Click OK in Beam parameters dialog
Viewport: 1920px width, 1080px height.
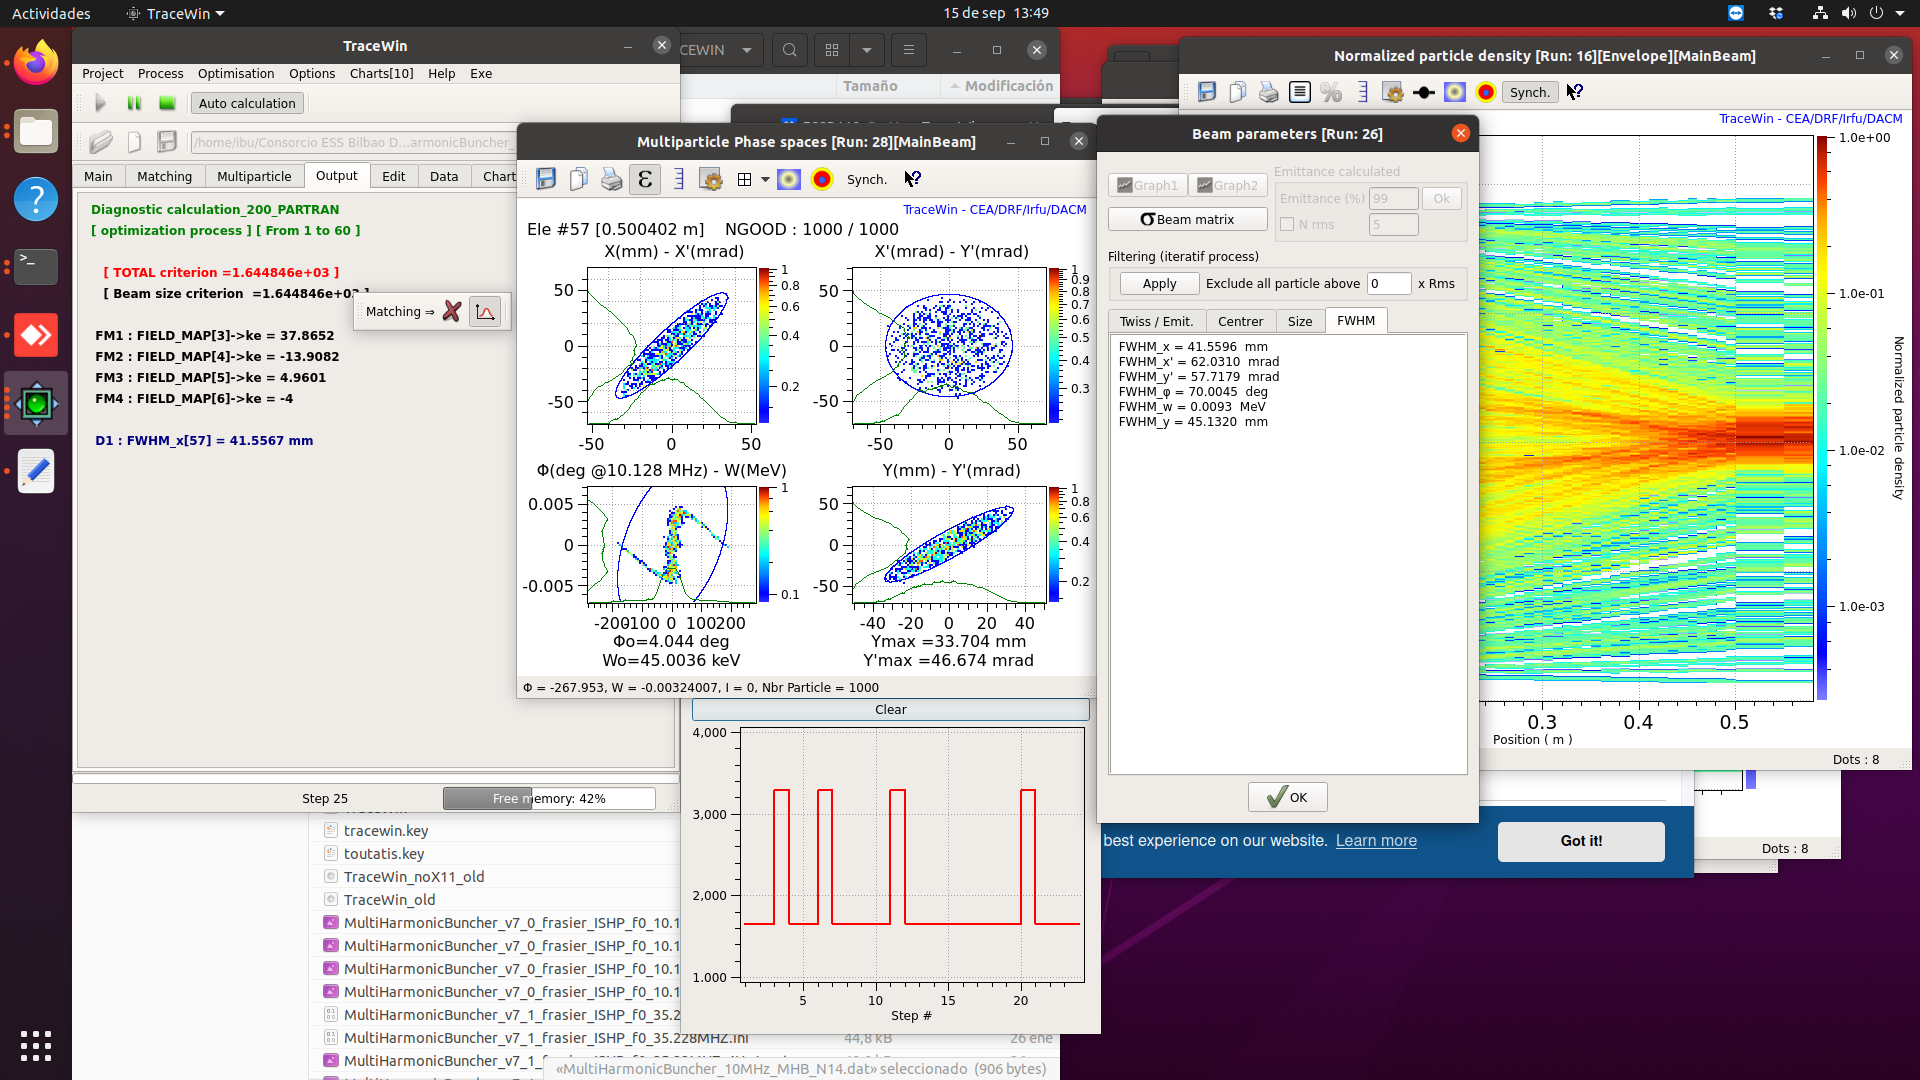[1287, 797]
